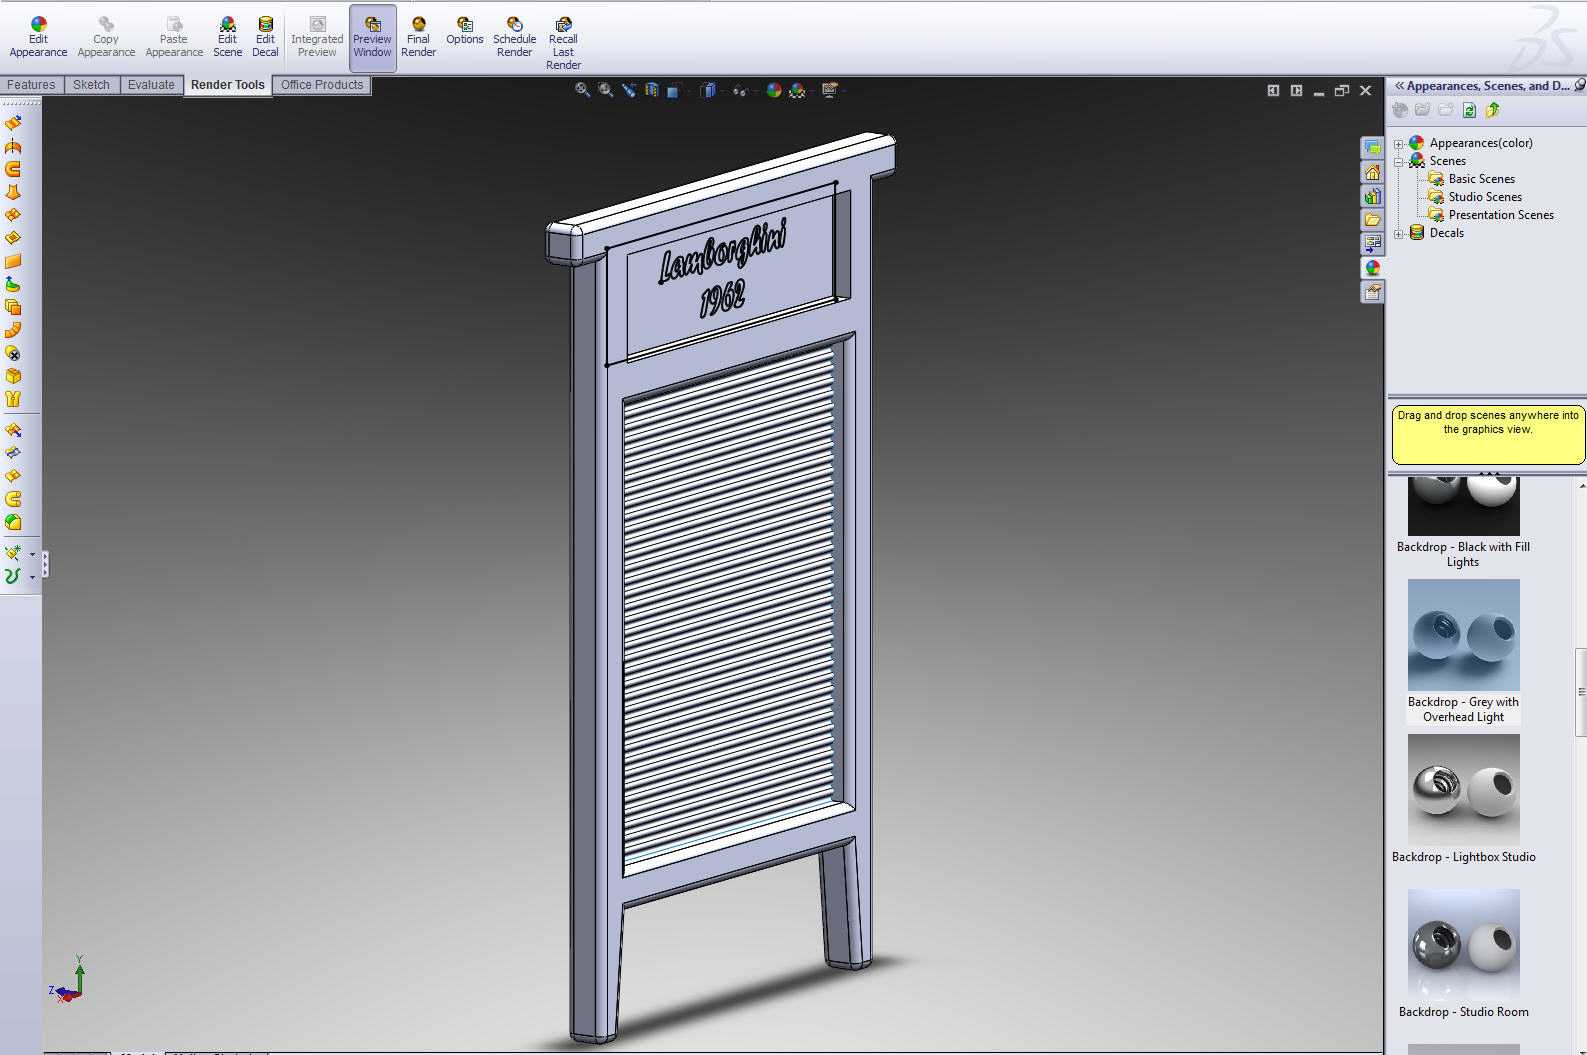The image size is (1587, 1055).
Task: Open dropdown arrow beside the green curve tool
Action: pyautogui.click(x=32, y=577)
